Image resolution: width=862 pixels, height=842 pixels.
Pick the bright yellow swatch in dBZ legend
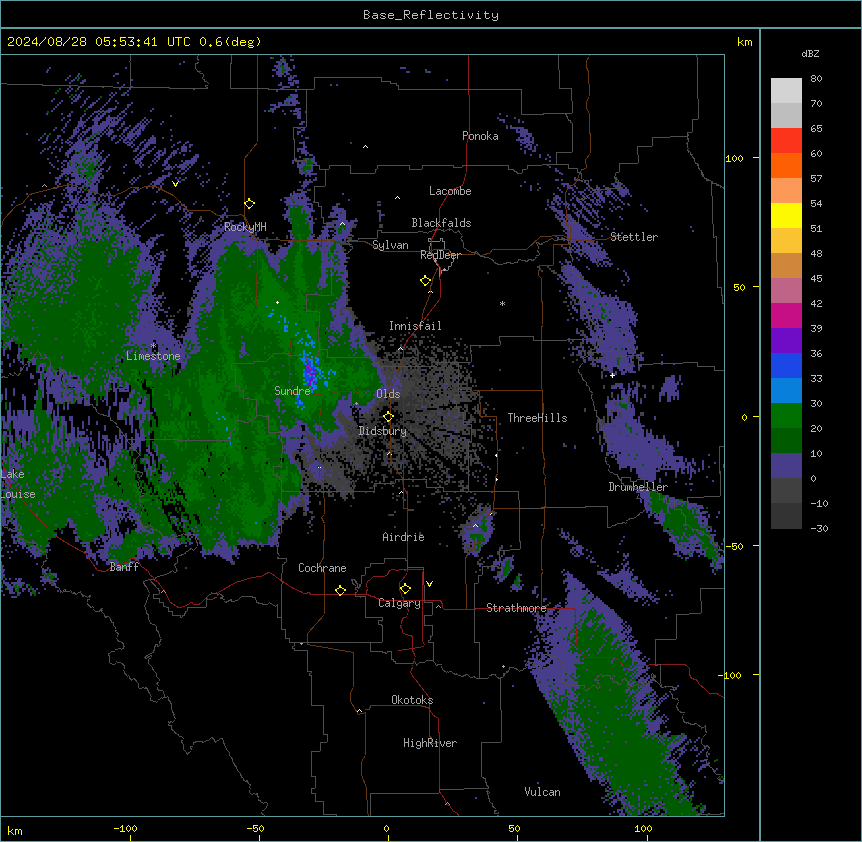786,215
